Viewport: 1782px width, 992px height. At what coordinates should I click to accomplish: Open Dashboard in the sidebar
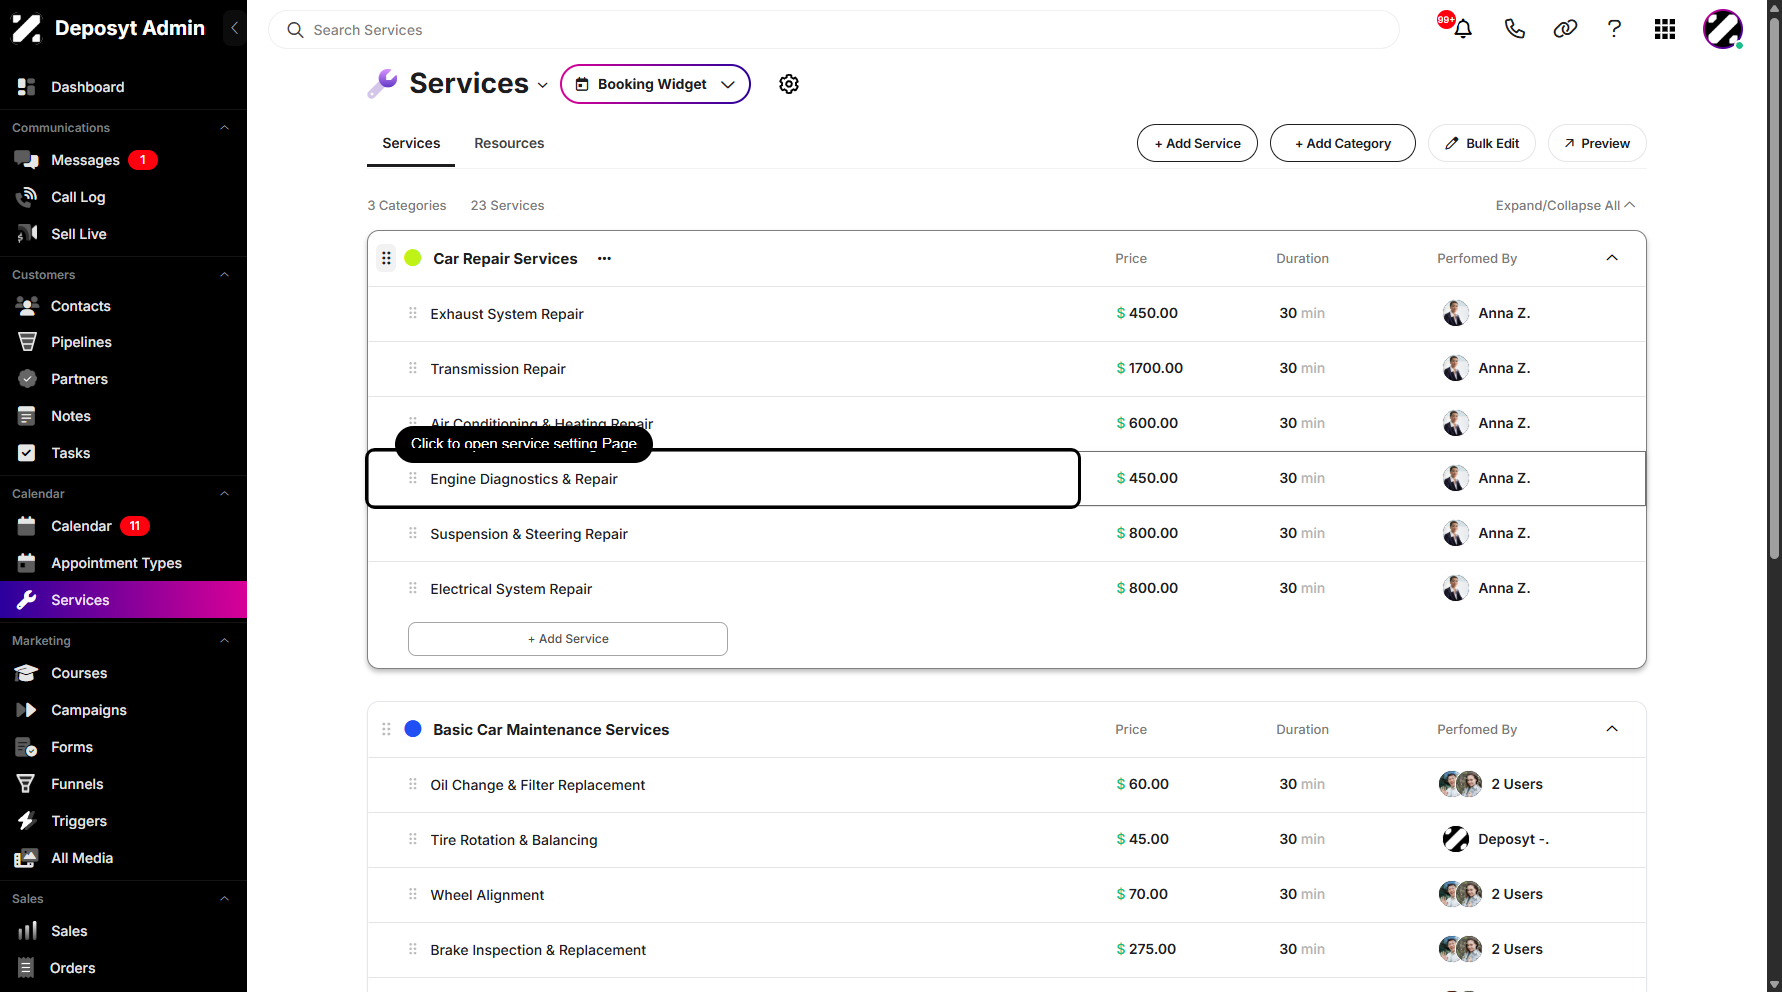click(87, 87)
